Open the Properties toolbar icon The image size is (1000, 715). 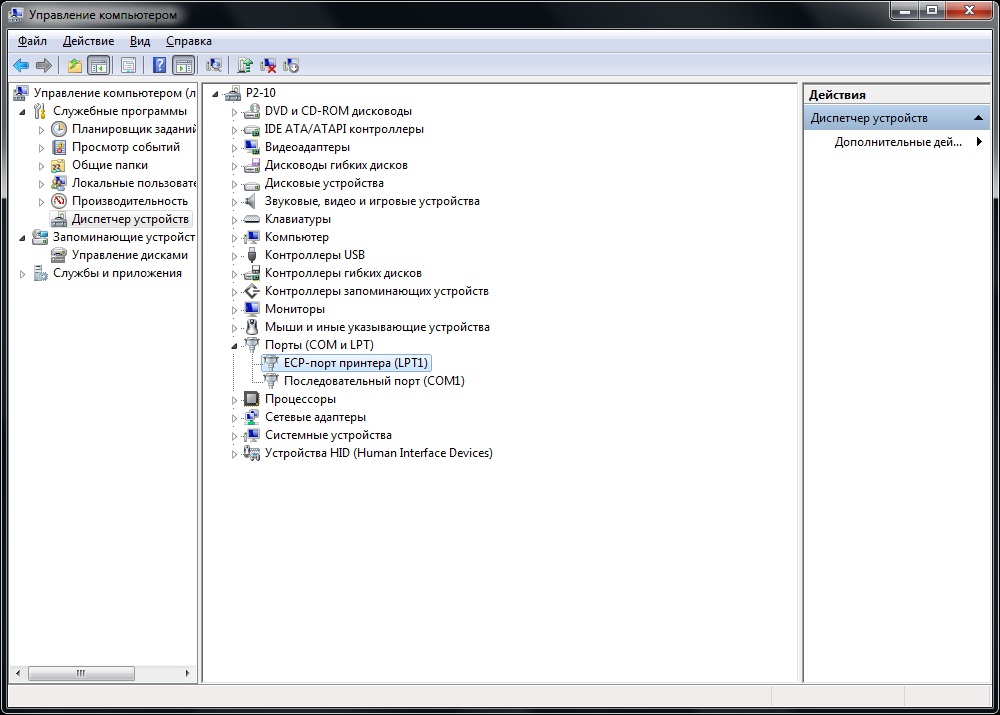pos(128,65)
